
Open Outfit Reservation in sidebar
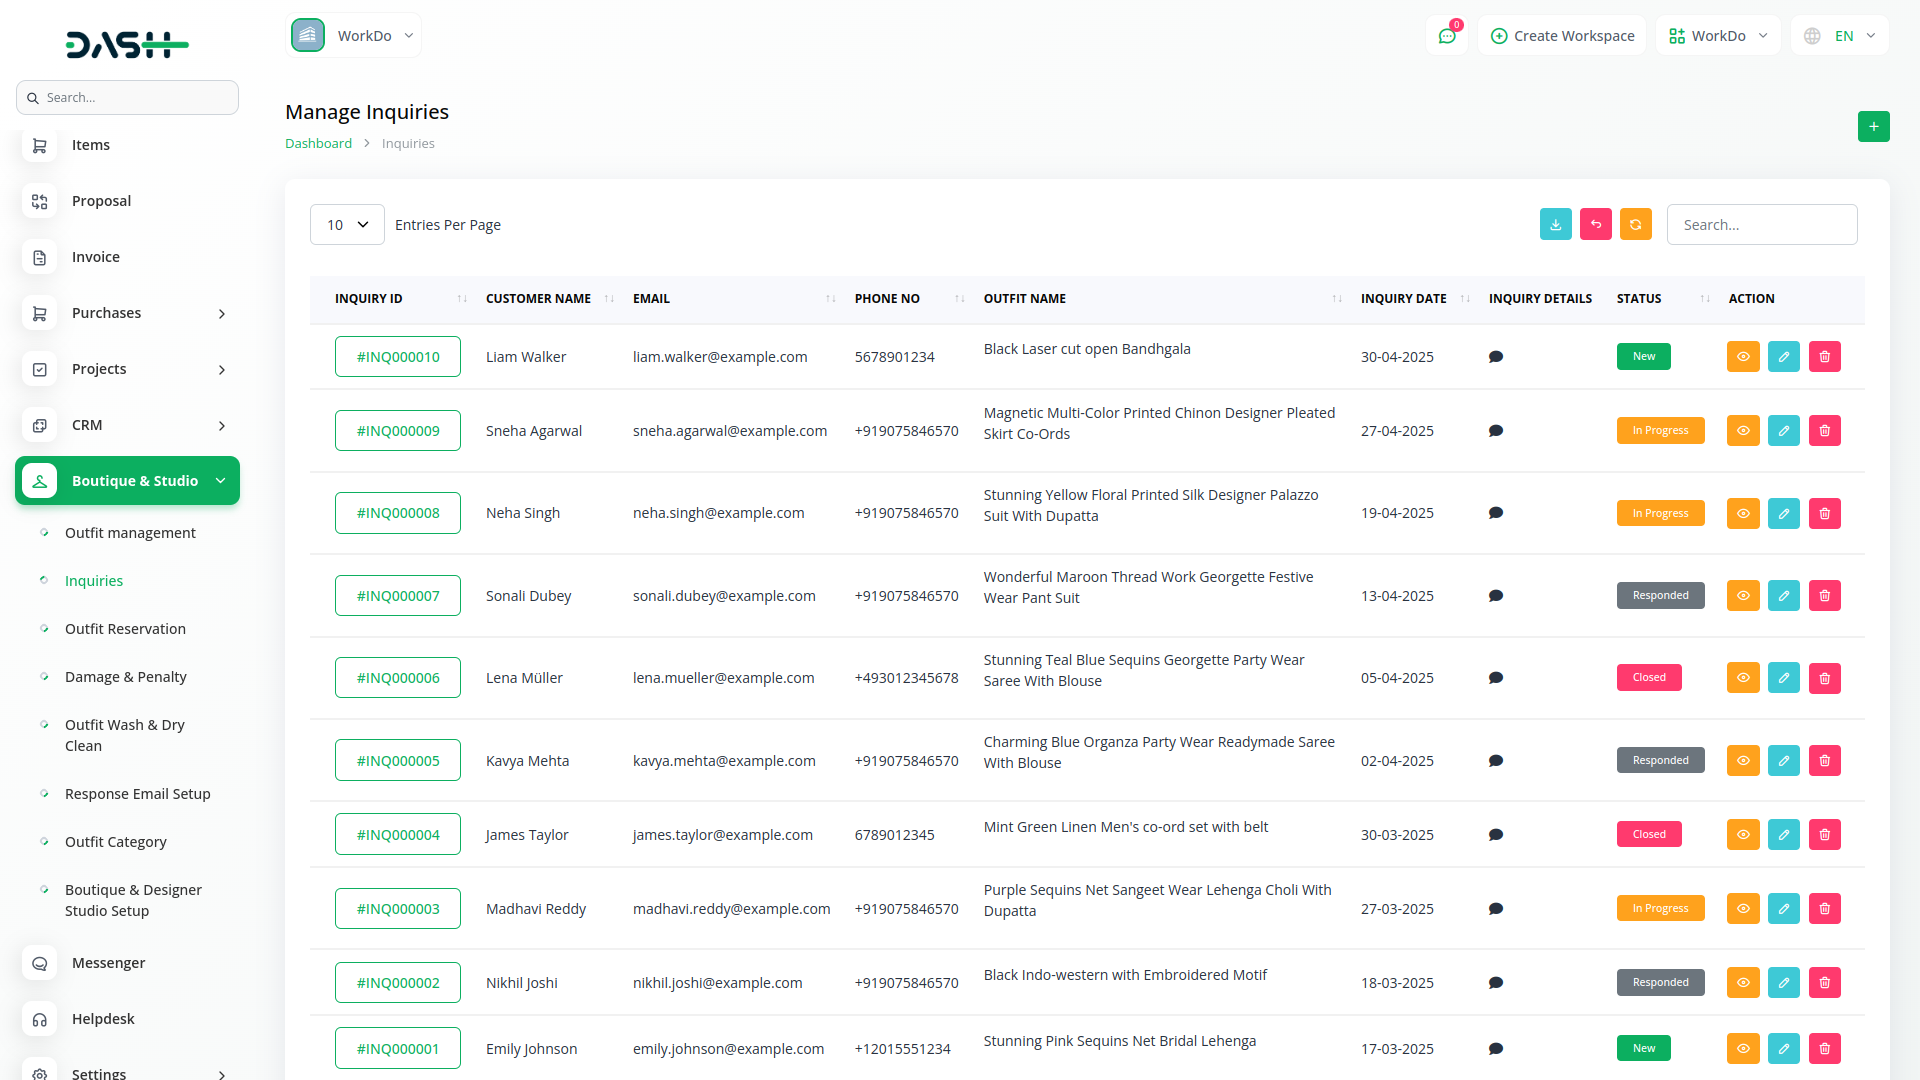click(x=125, y=629)
